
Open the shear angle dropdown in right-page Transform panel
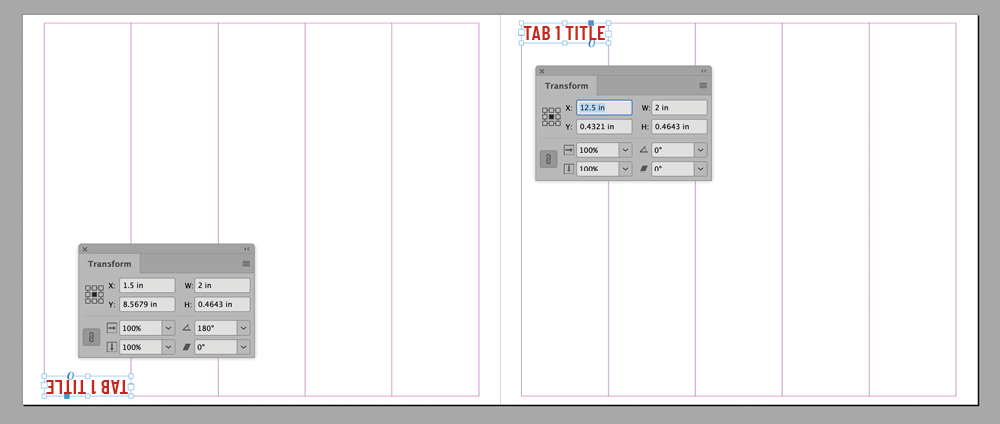(701, 170)
